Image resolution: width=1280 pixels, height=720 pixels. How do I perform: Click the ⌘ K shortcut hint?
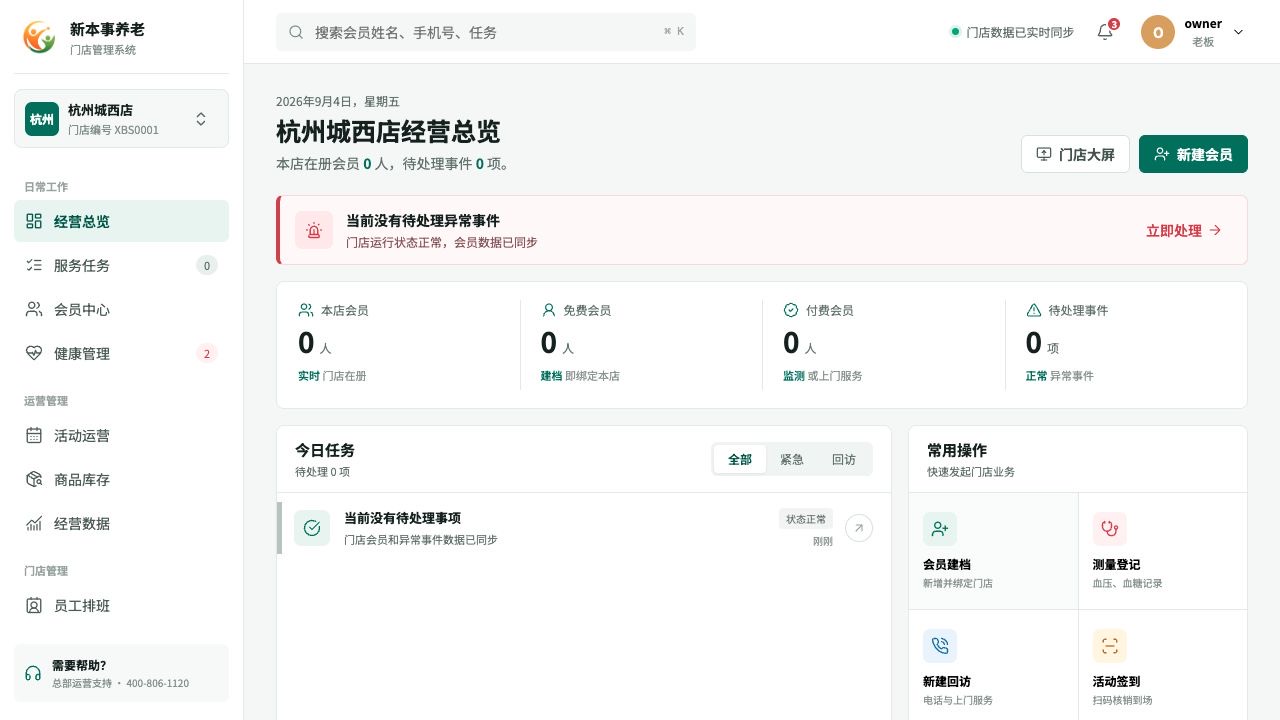click(x=674, y=32)
